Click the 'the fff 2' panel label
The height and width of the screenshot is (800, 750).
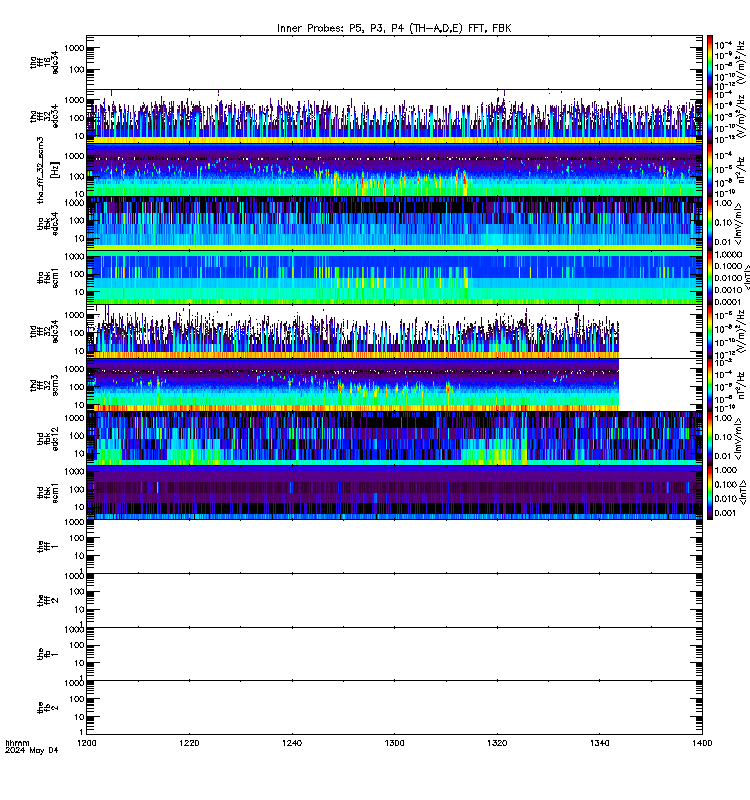[48, 601]
